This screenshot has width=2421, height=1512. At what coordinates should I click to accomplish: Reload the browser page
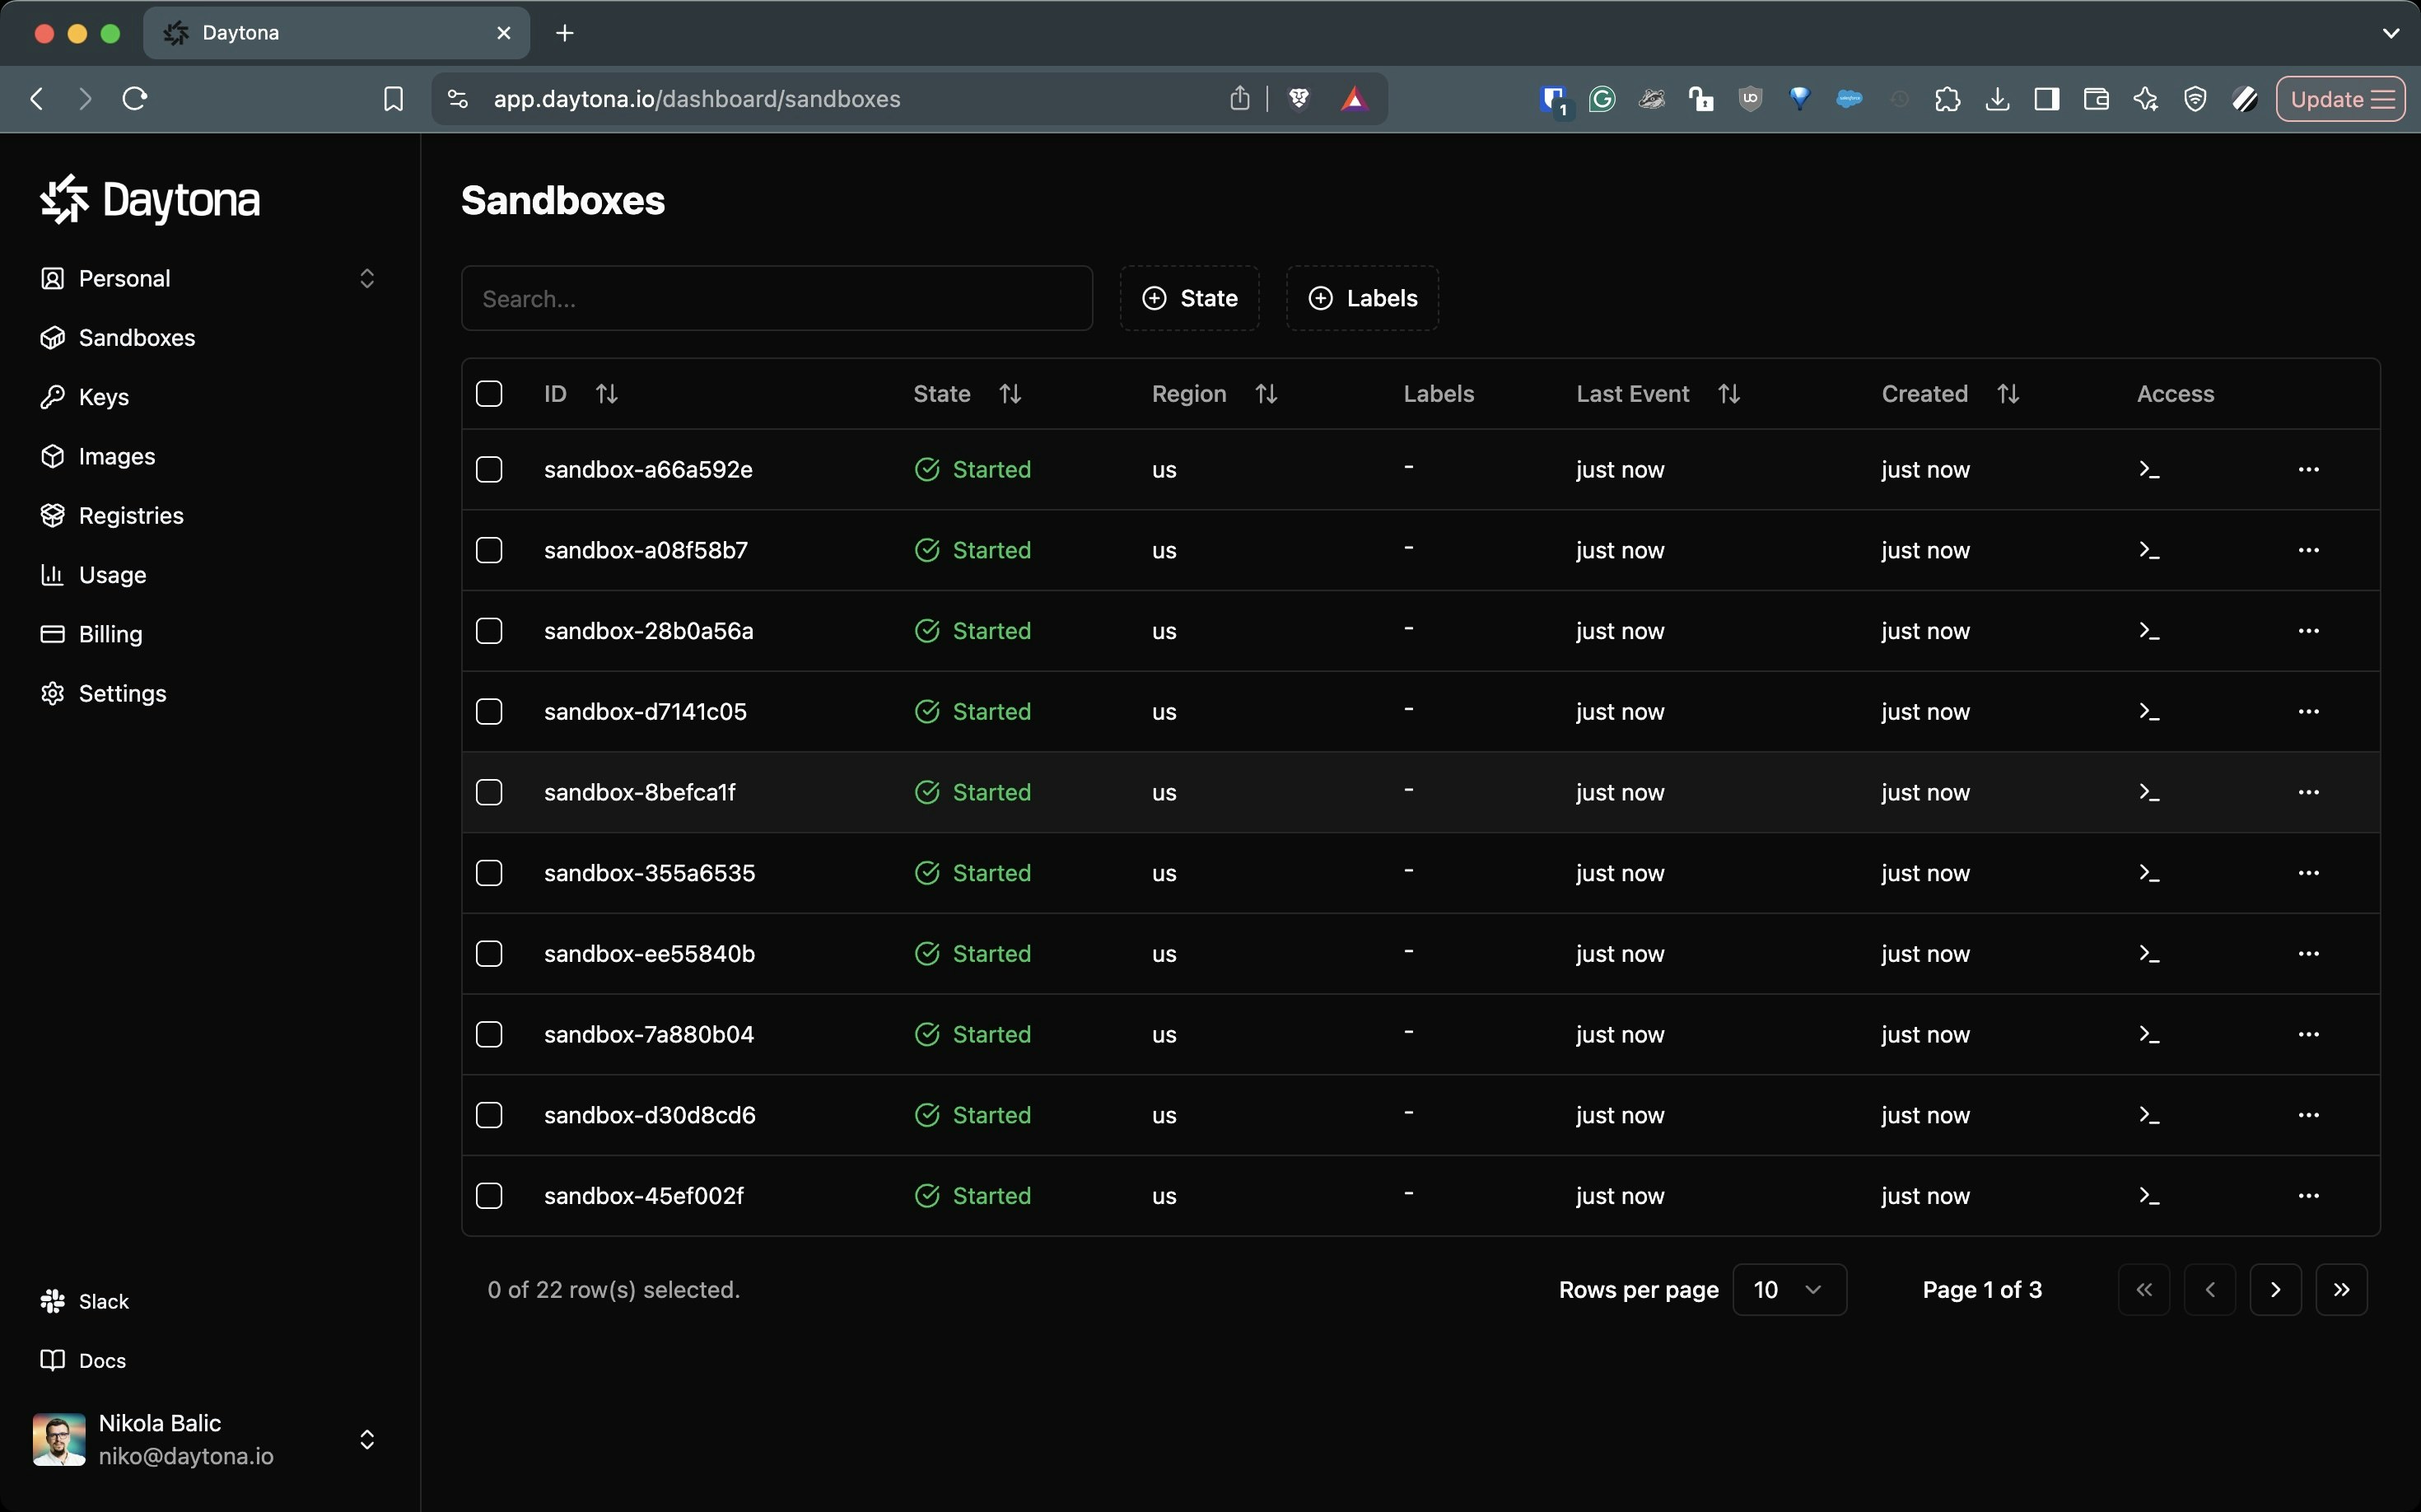tap(135, 98)
